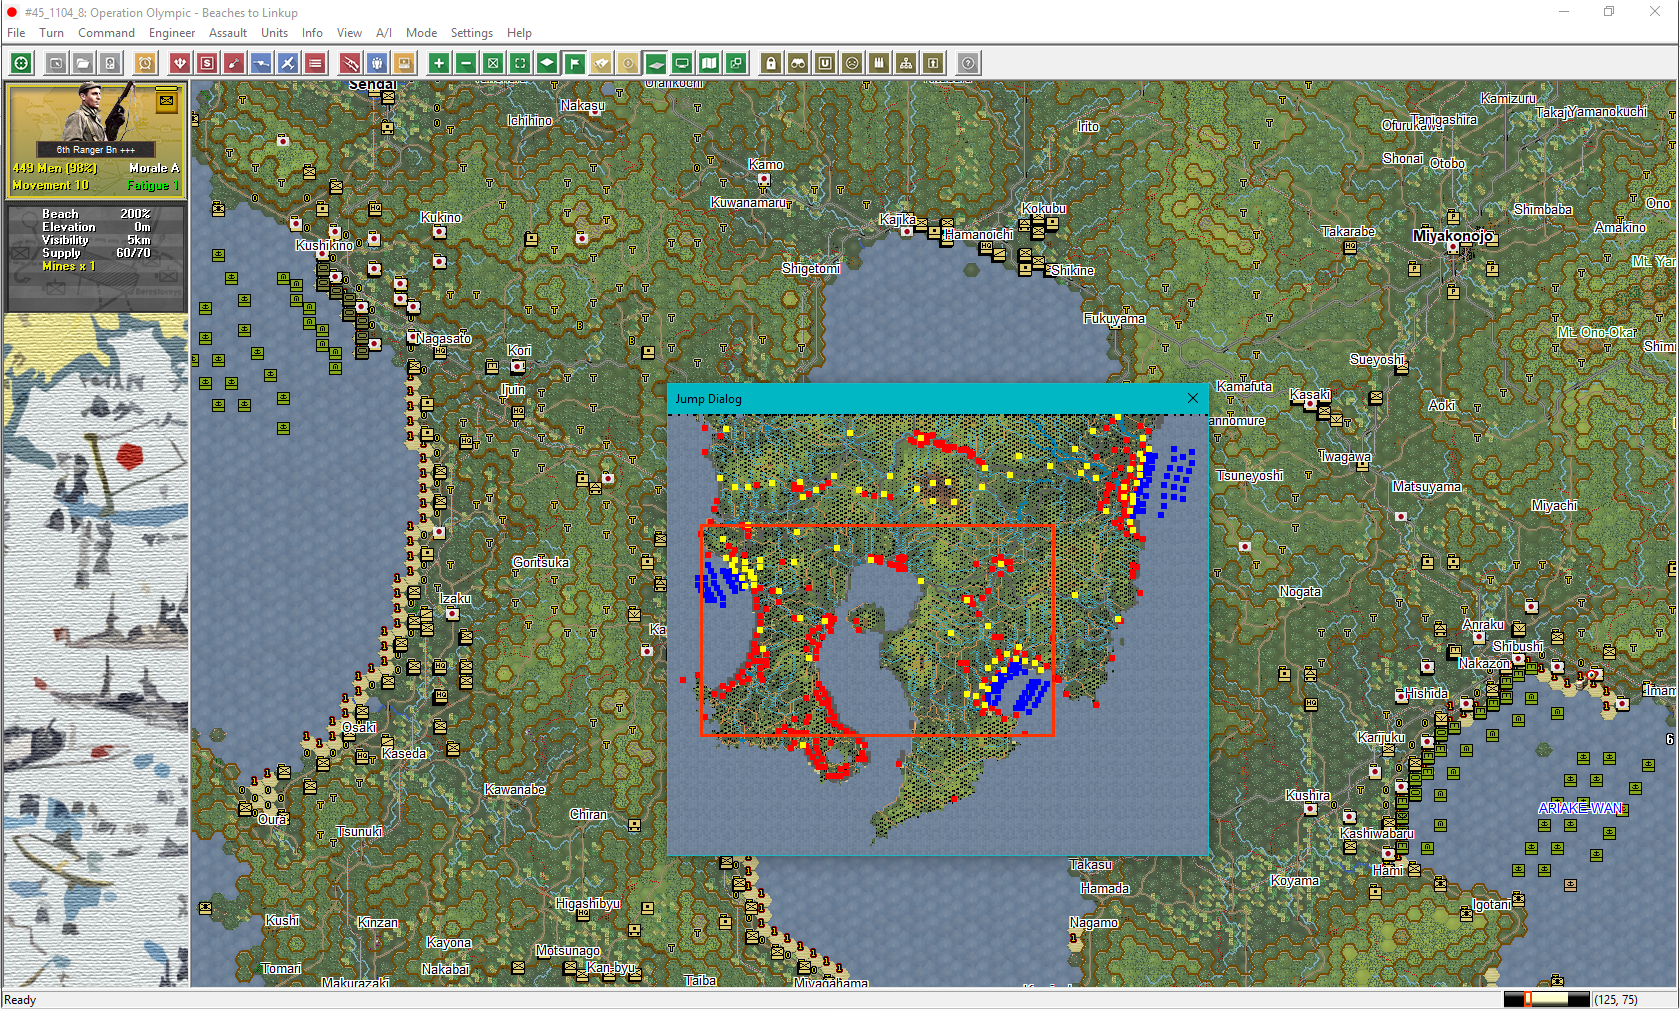Open file using the folder toolbar icon
Viewport: 1680px width, 1011px height.
point(83,63)
